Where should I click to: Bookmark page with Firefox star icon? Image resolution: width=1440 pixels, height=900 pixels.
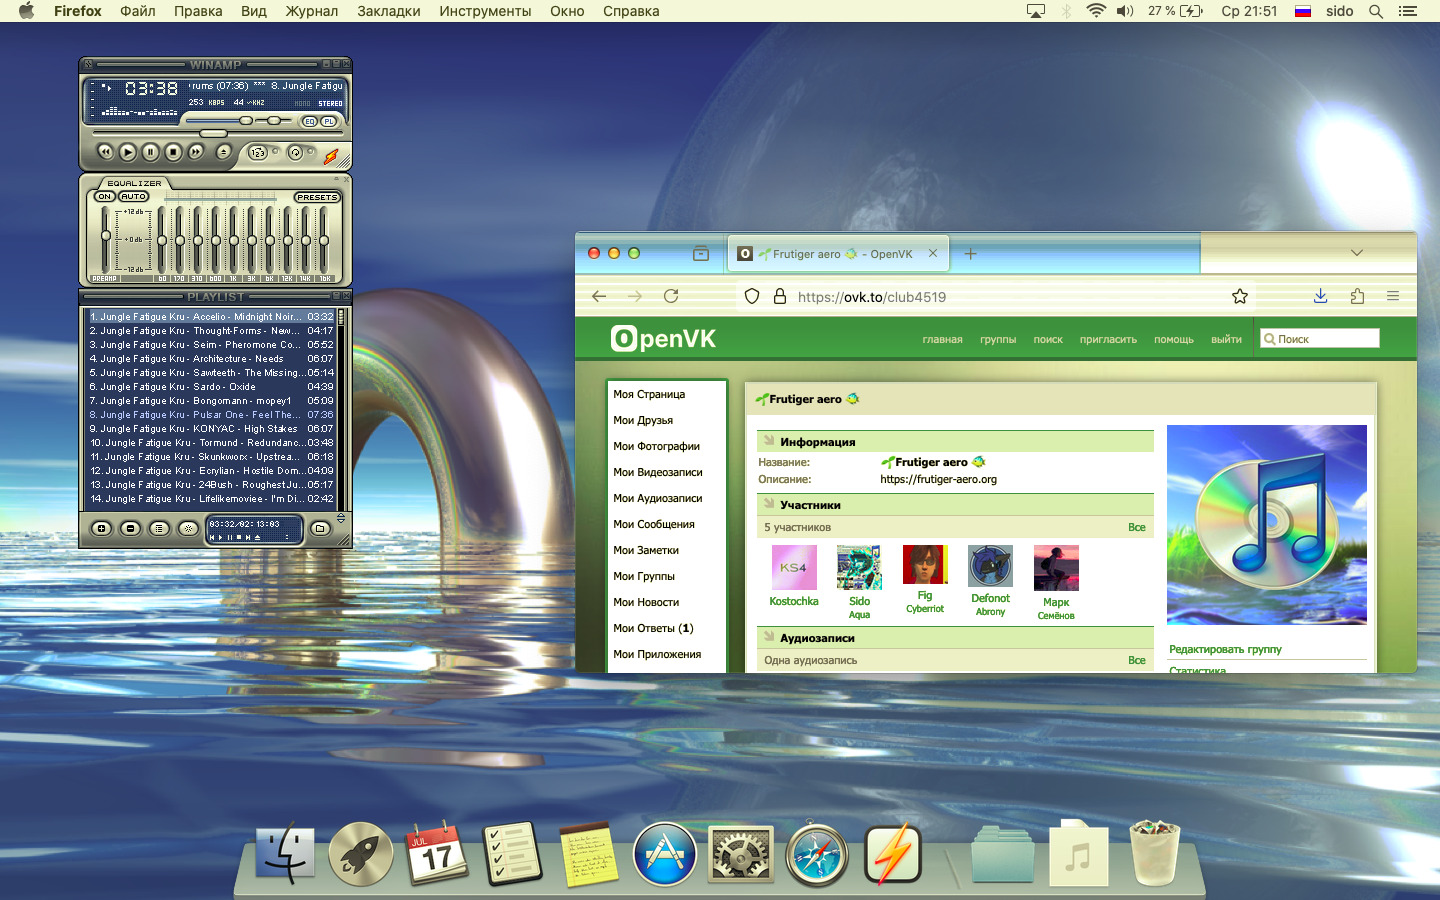click(1240, 296)
